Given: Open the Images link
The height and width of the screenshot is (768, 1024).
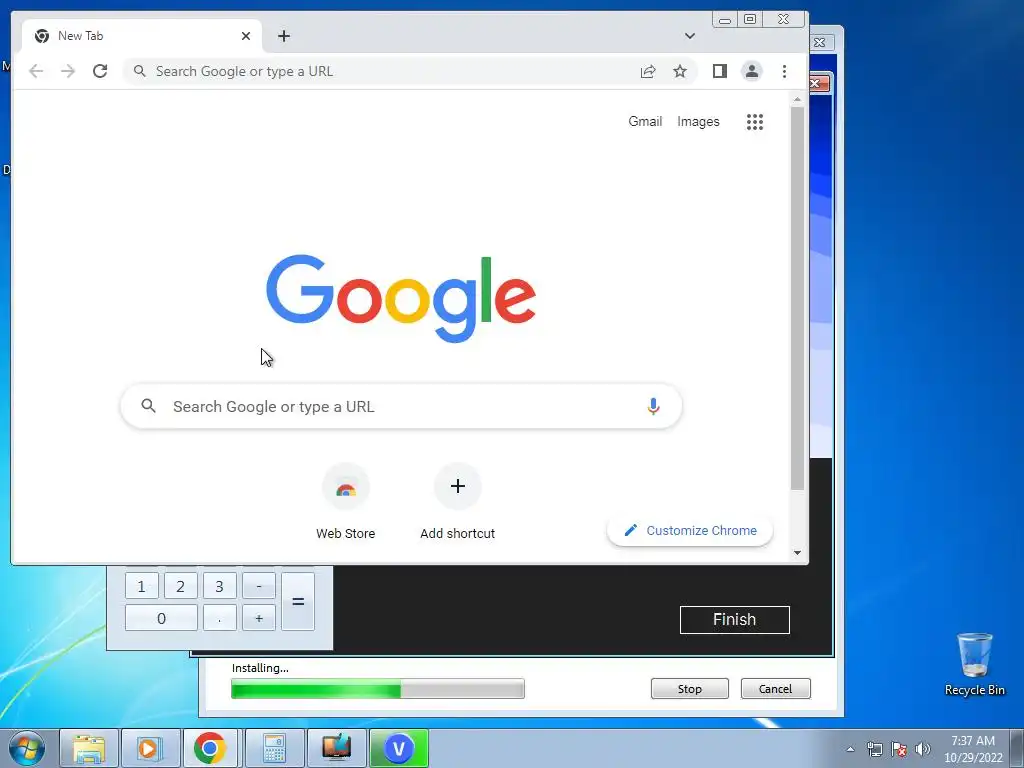Looking at the screenshot, I should point(698,121).
